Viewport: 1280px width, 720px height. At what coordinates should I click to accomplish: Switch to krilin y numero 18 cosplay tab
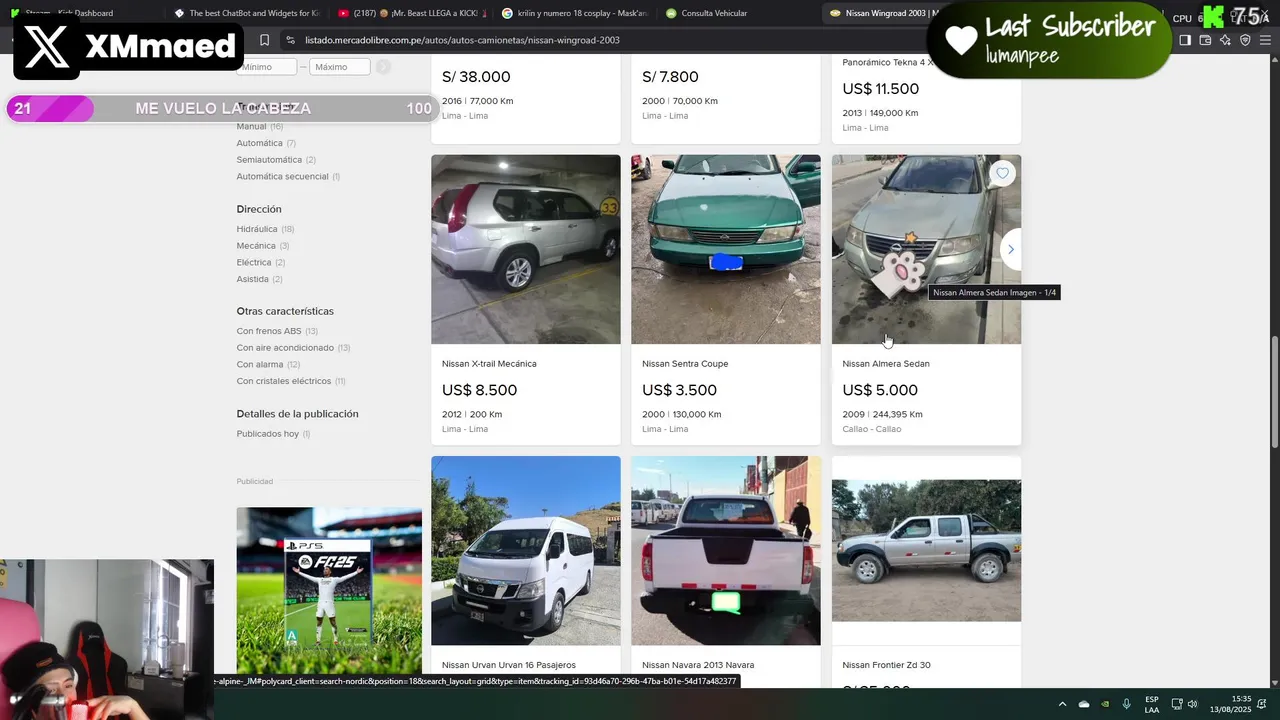coord(574,13)
